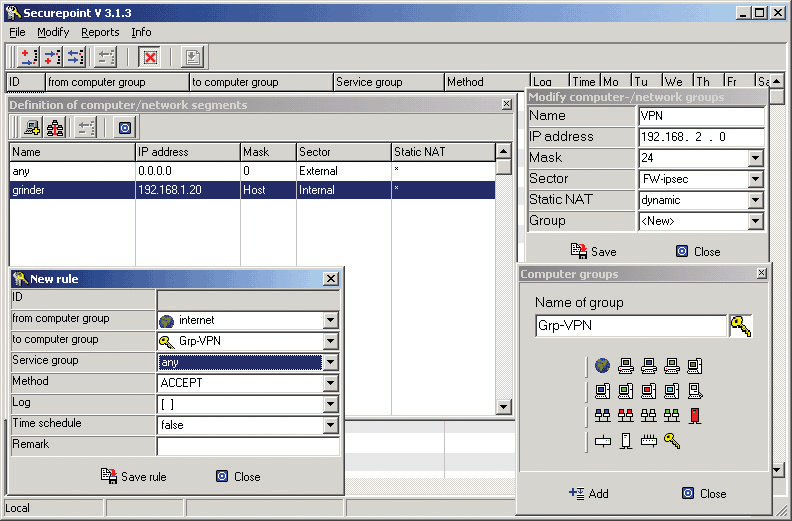
Task: Open the from computer group dropdown in New rule
Action: pyautogui.click(x=330, y=320)
